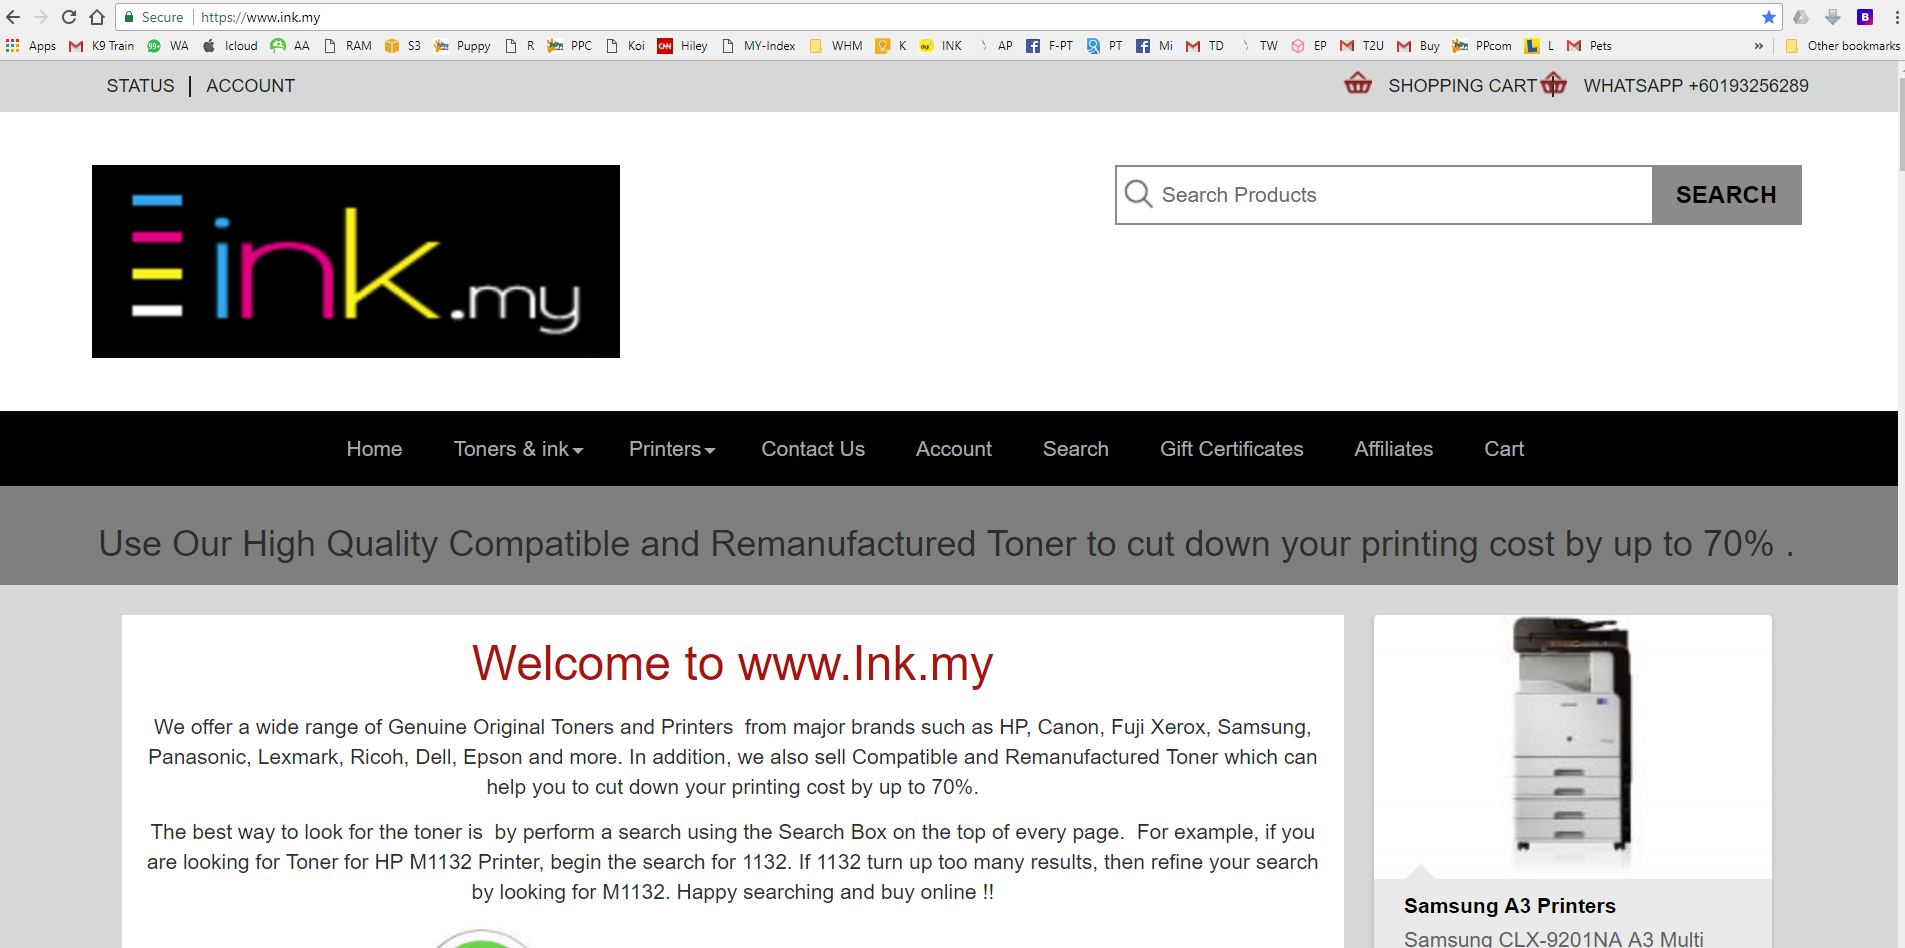
Task: View site security info via the padlock
Action: tap(129, 17)
